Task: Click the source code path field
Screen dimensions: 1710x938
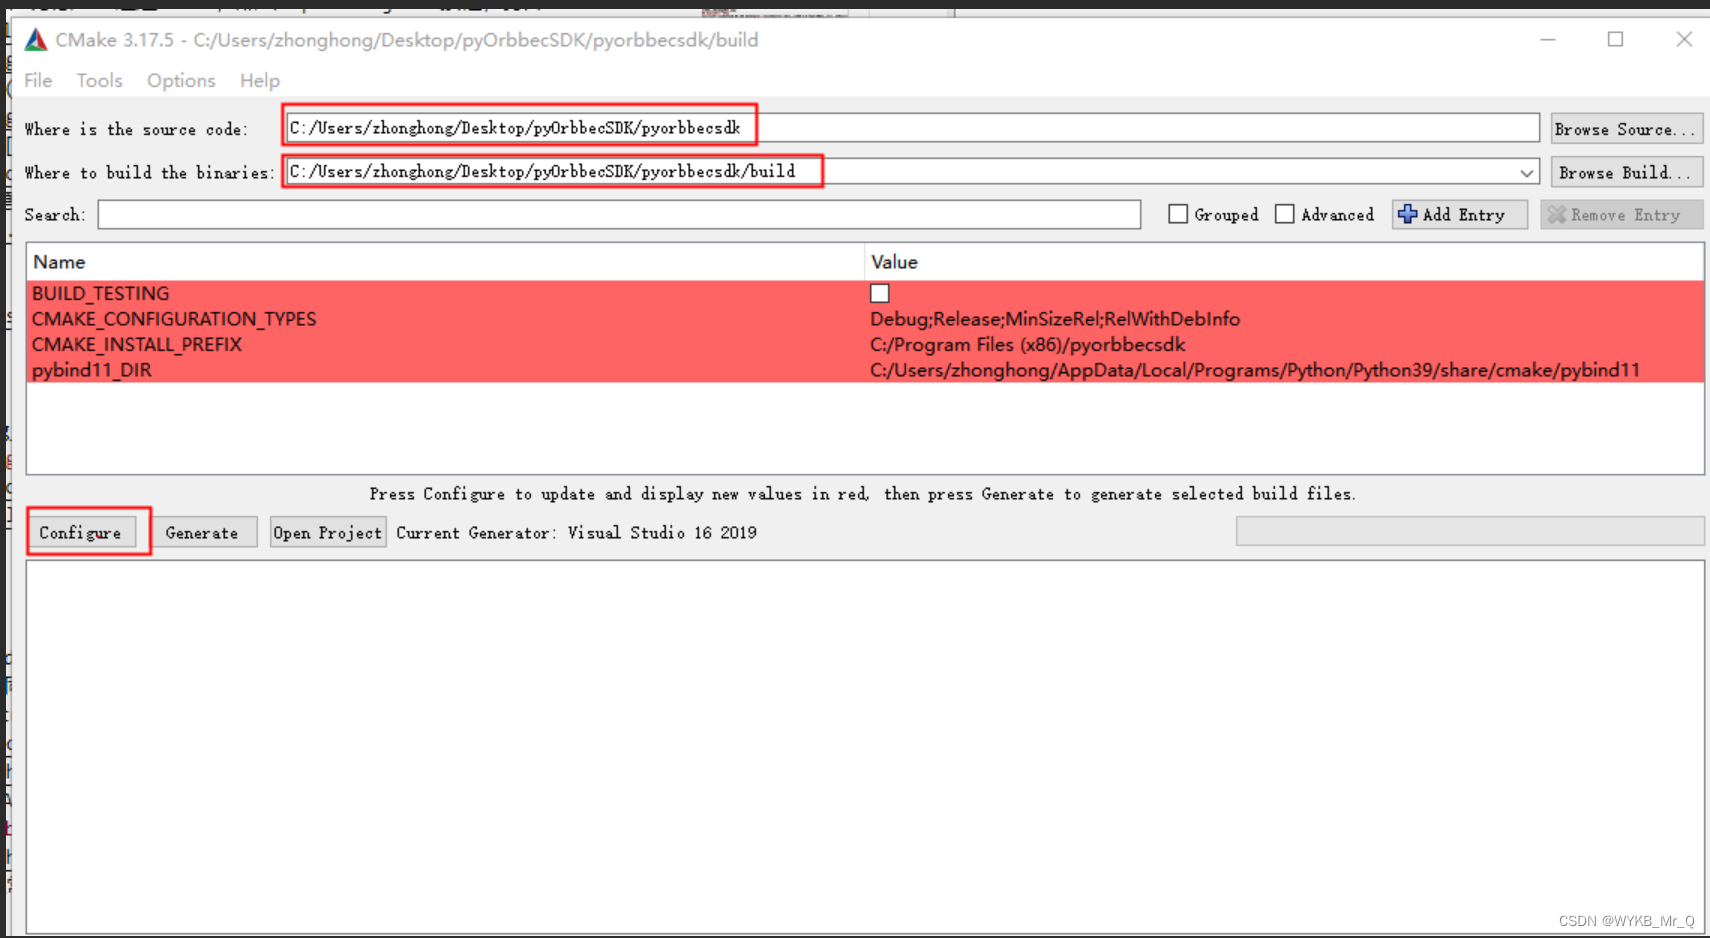Action: pyautogui.click(x=912, y=128)
